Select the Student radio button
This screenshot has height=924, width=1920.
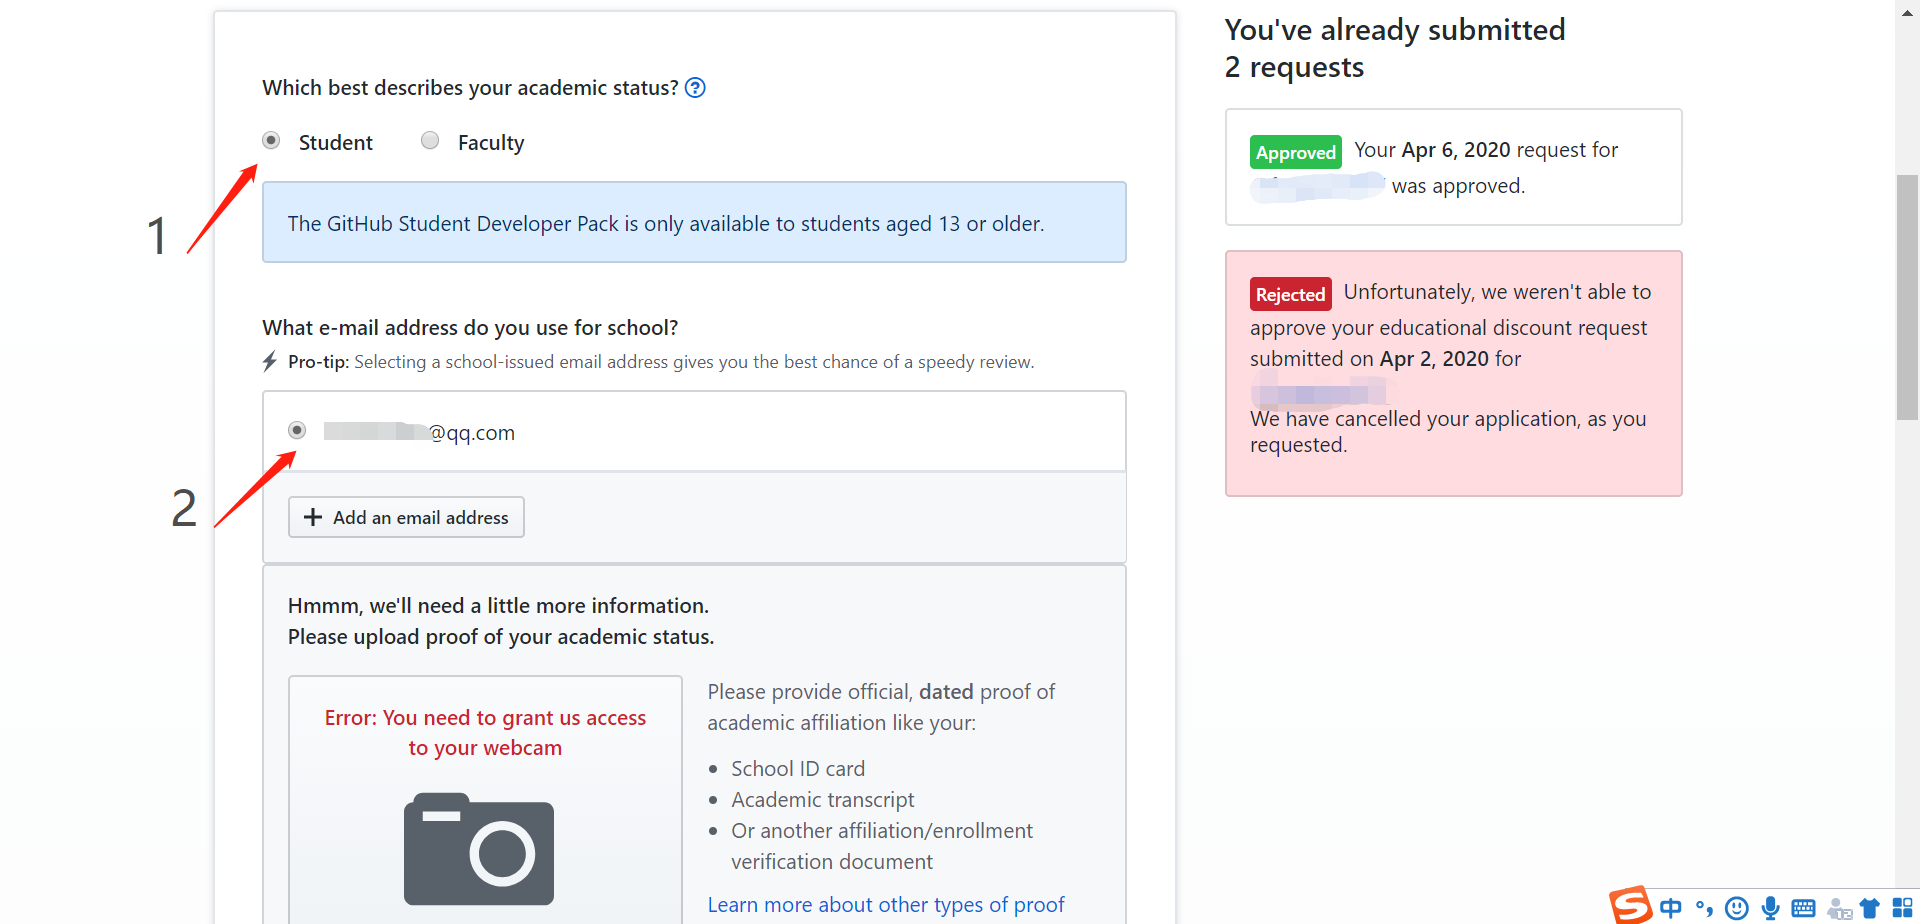(271, 140)
